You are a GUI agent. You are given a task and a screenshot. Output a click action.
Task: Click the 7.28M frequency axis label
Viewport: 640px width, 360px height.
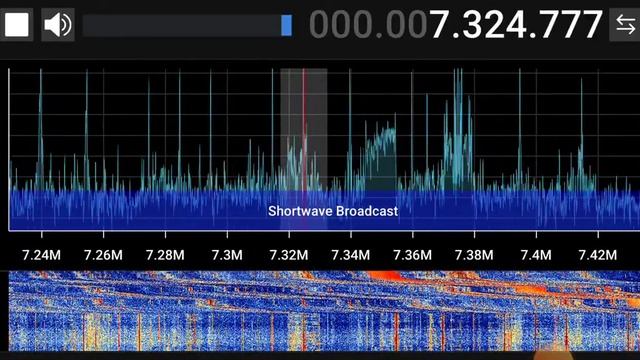click(x=165, y=255)
